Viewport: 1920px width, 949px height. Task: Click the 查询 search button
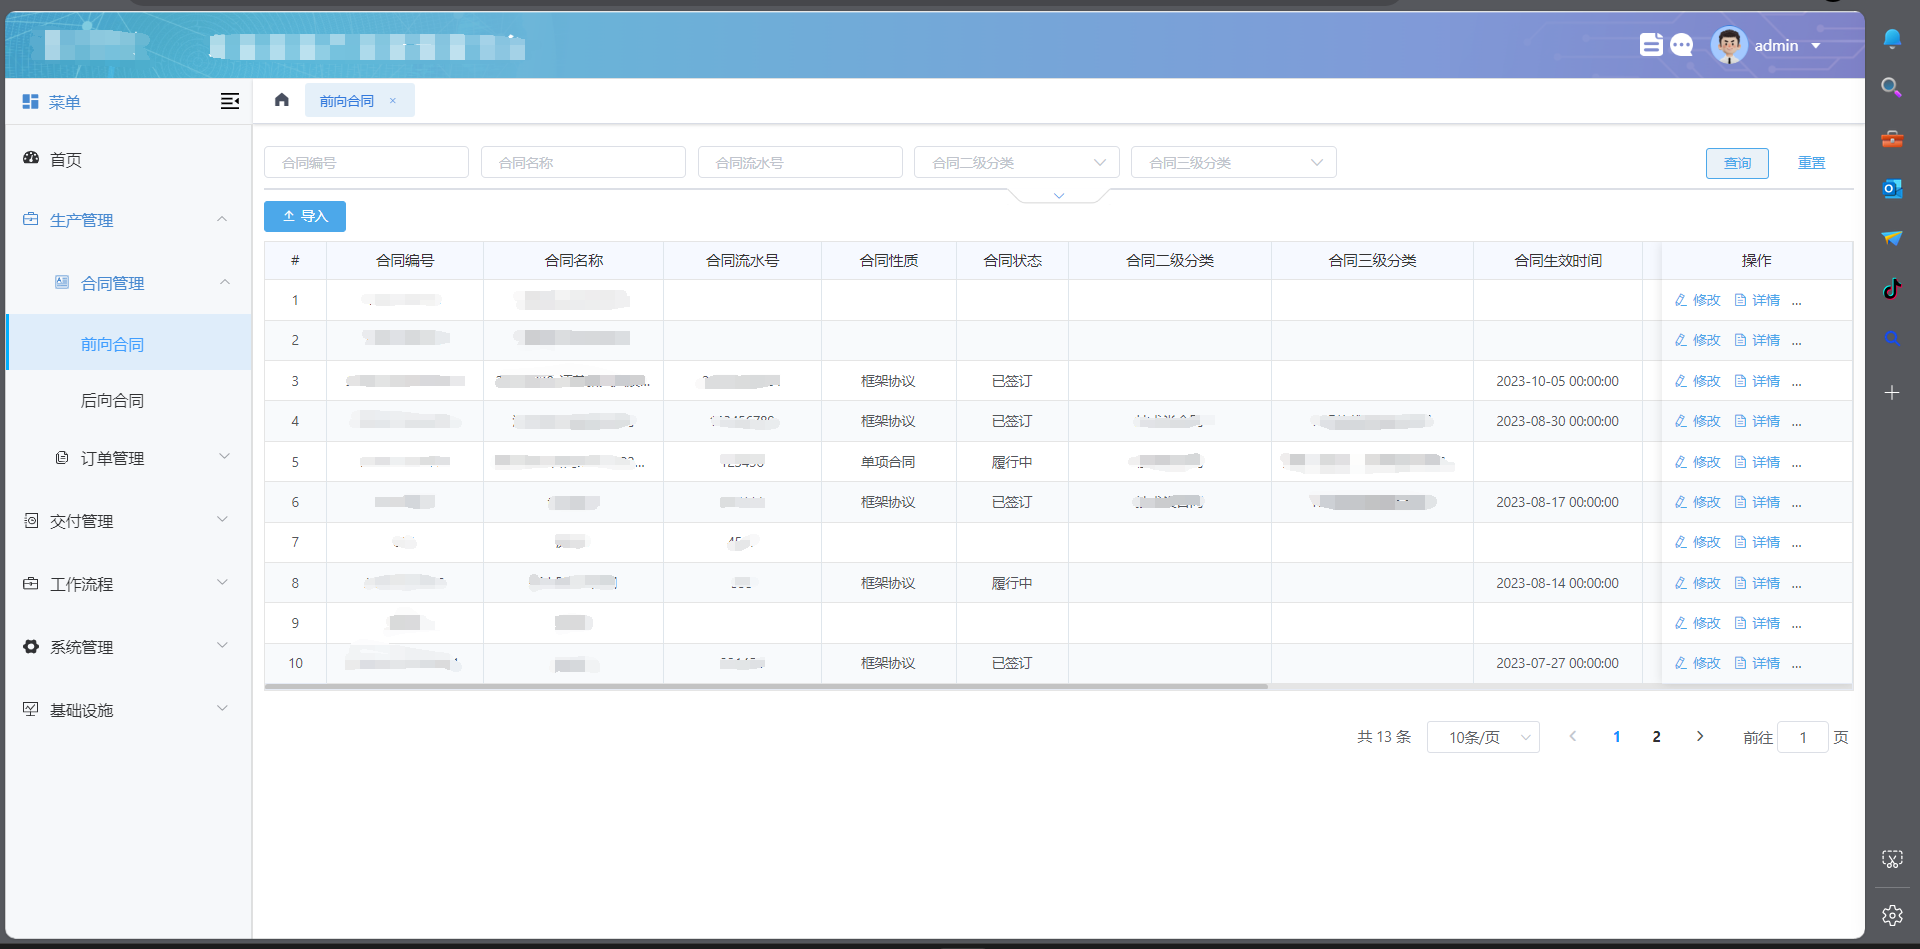[1737, 163]
